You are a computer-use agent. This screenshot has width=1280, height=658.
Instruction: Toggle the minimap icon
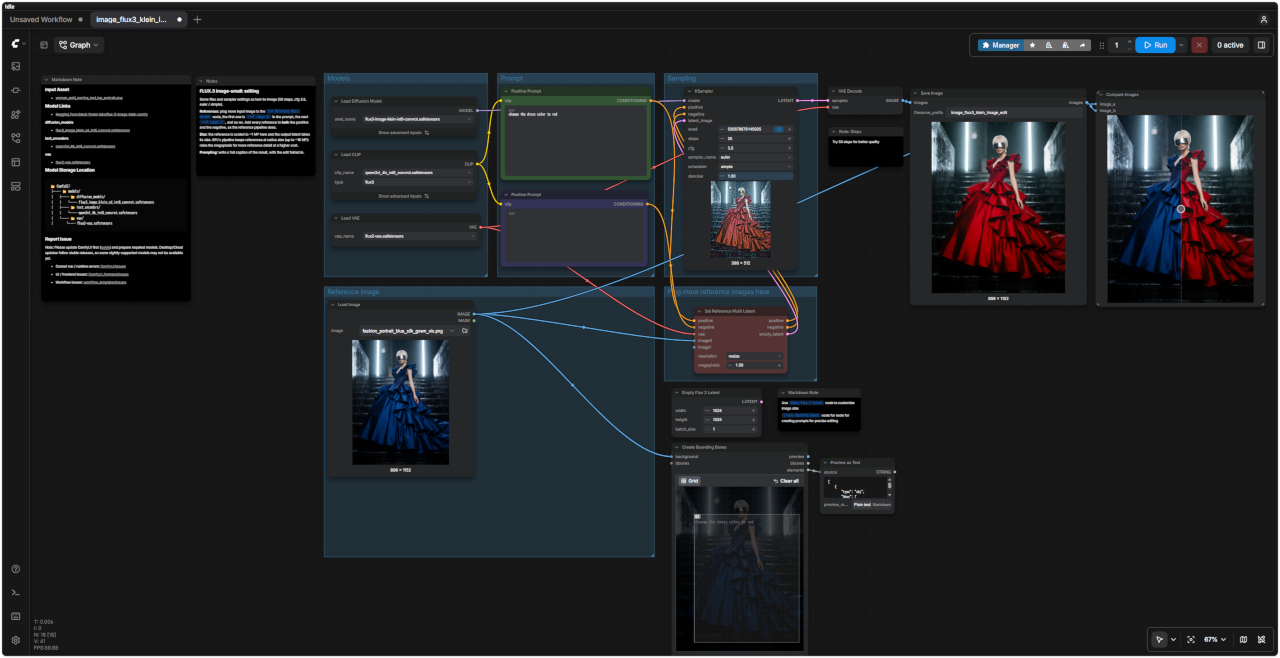click(x=1243, y=639)
